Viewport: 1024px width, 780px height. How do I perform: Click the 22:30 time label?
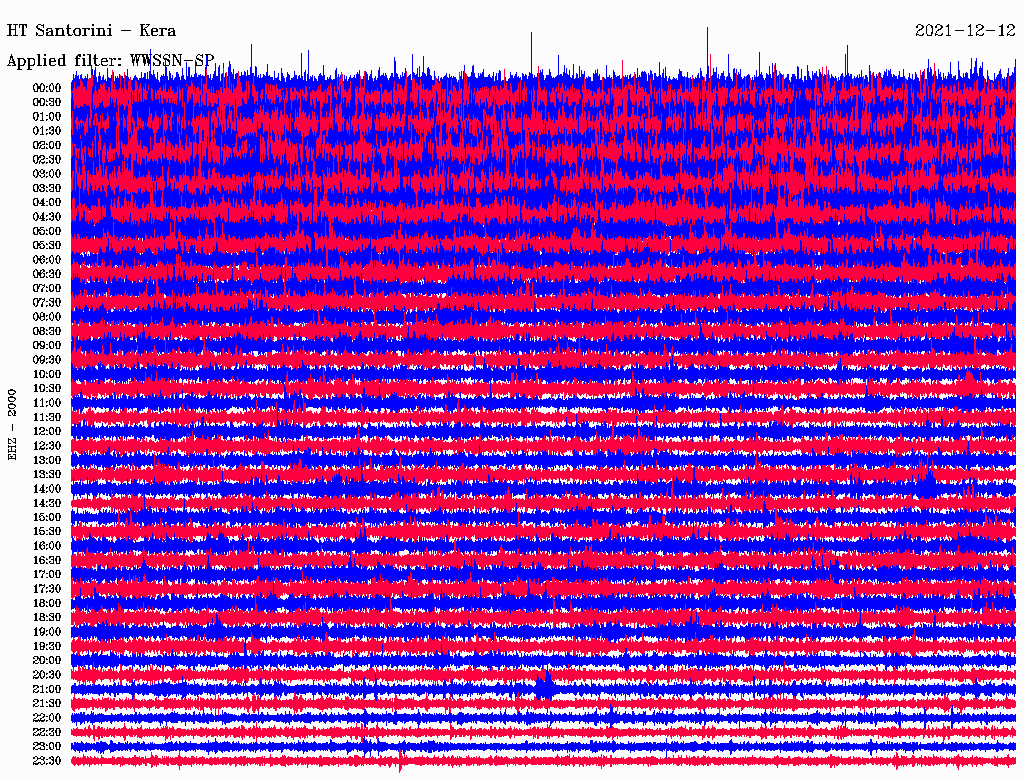click(x=47, y=732)
